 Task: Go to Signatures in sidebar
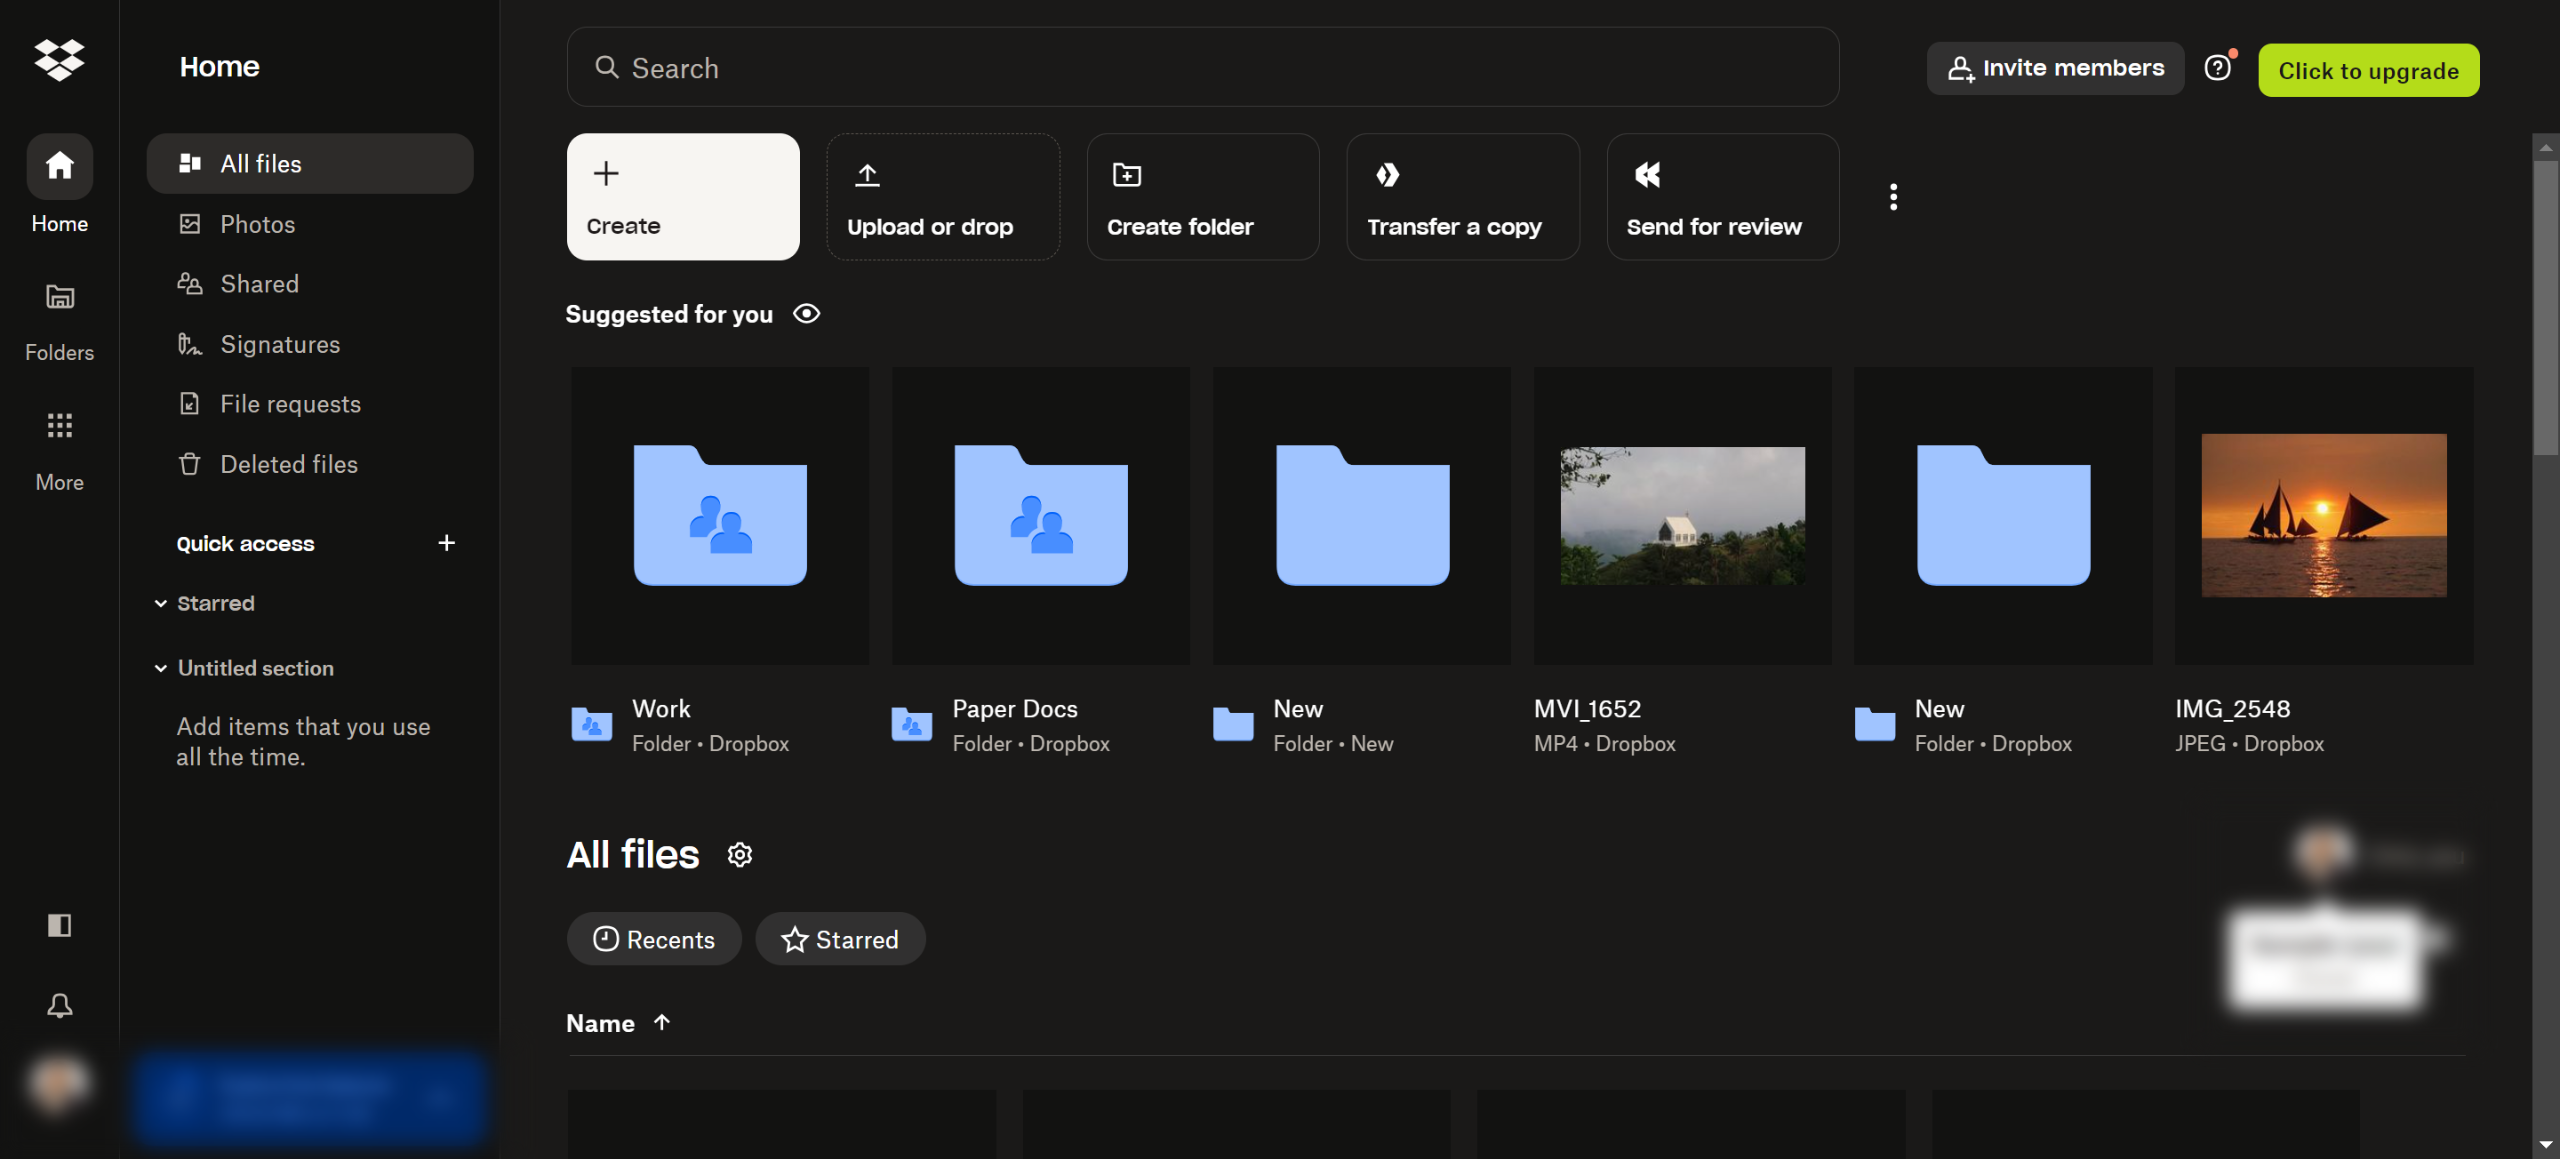[279, 344]
